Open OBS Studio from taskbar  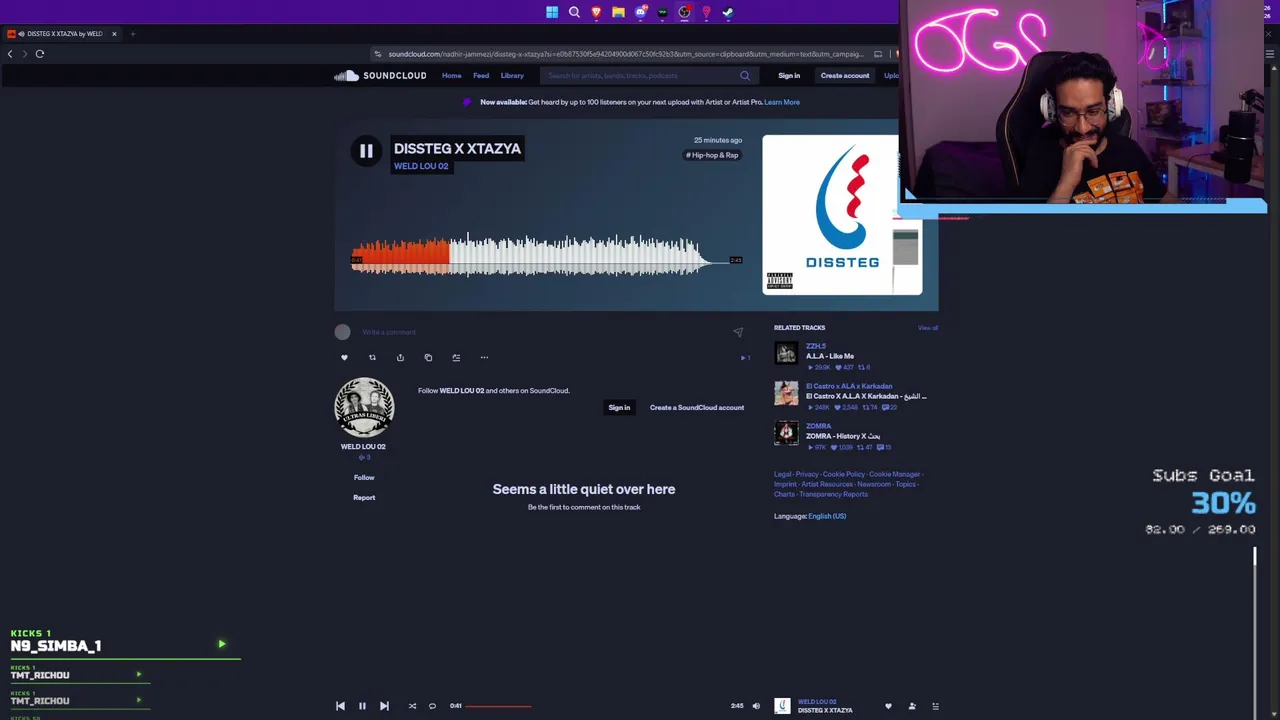pos(684,12)
